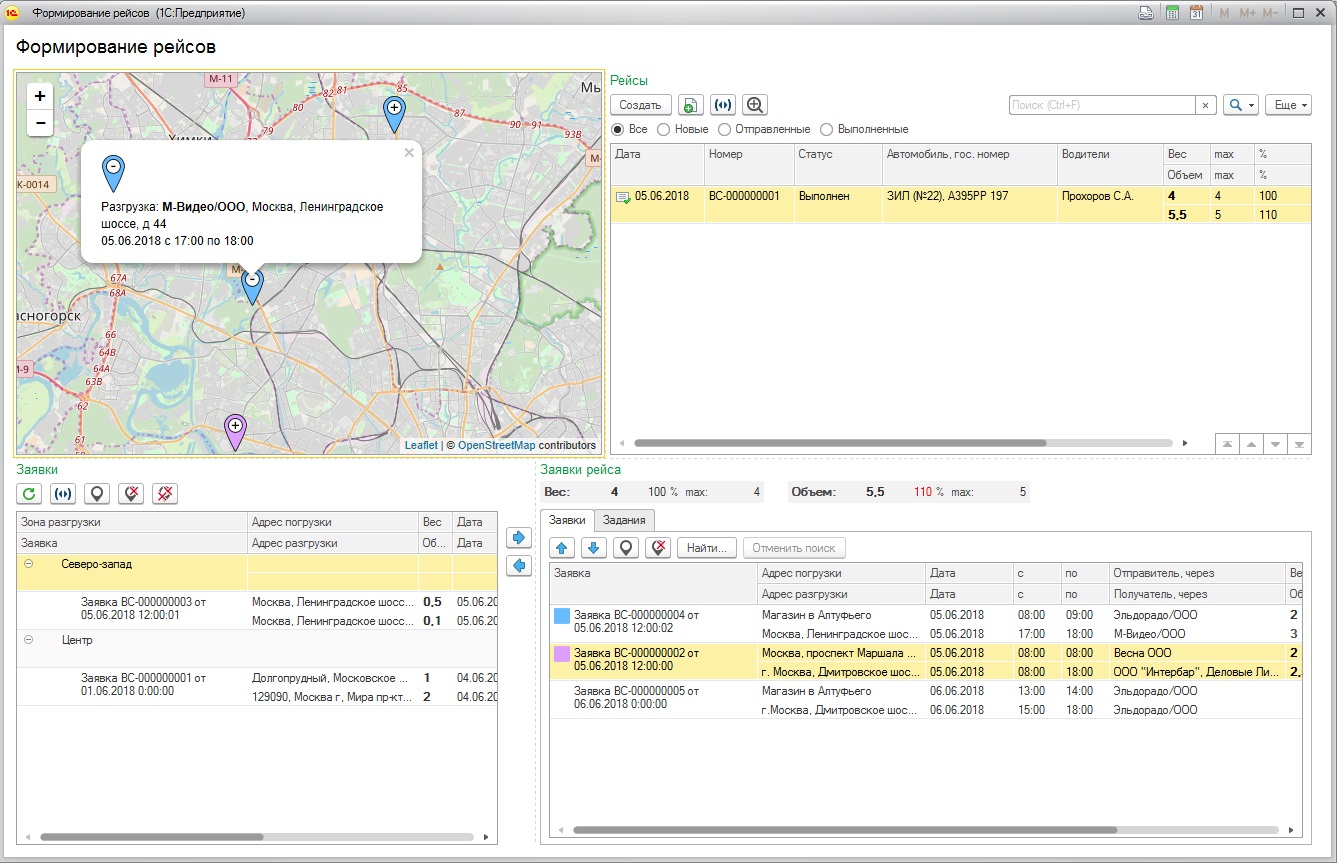Click the Создать button

[x=640, y=105]
